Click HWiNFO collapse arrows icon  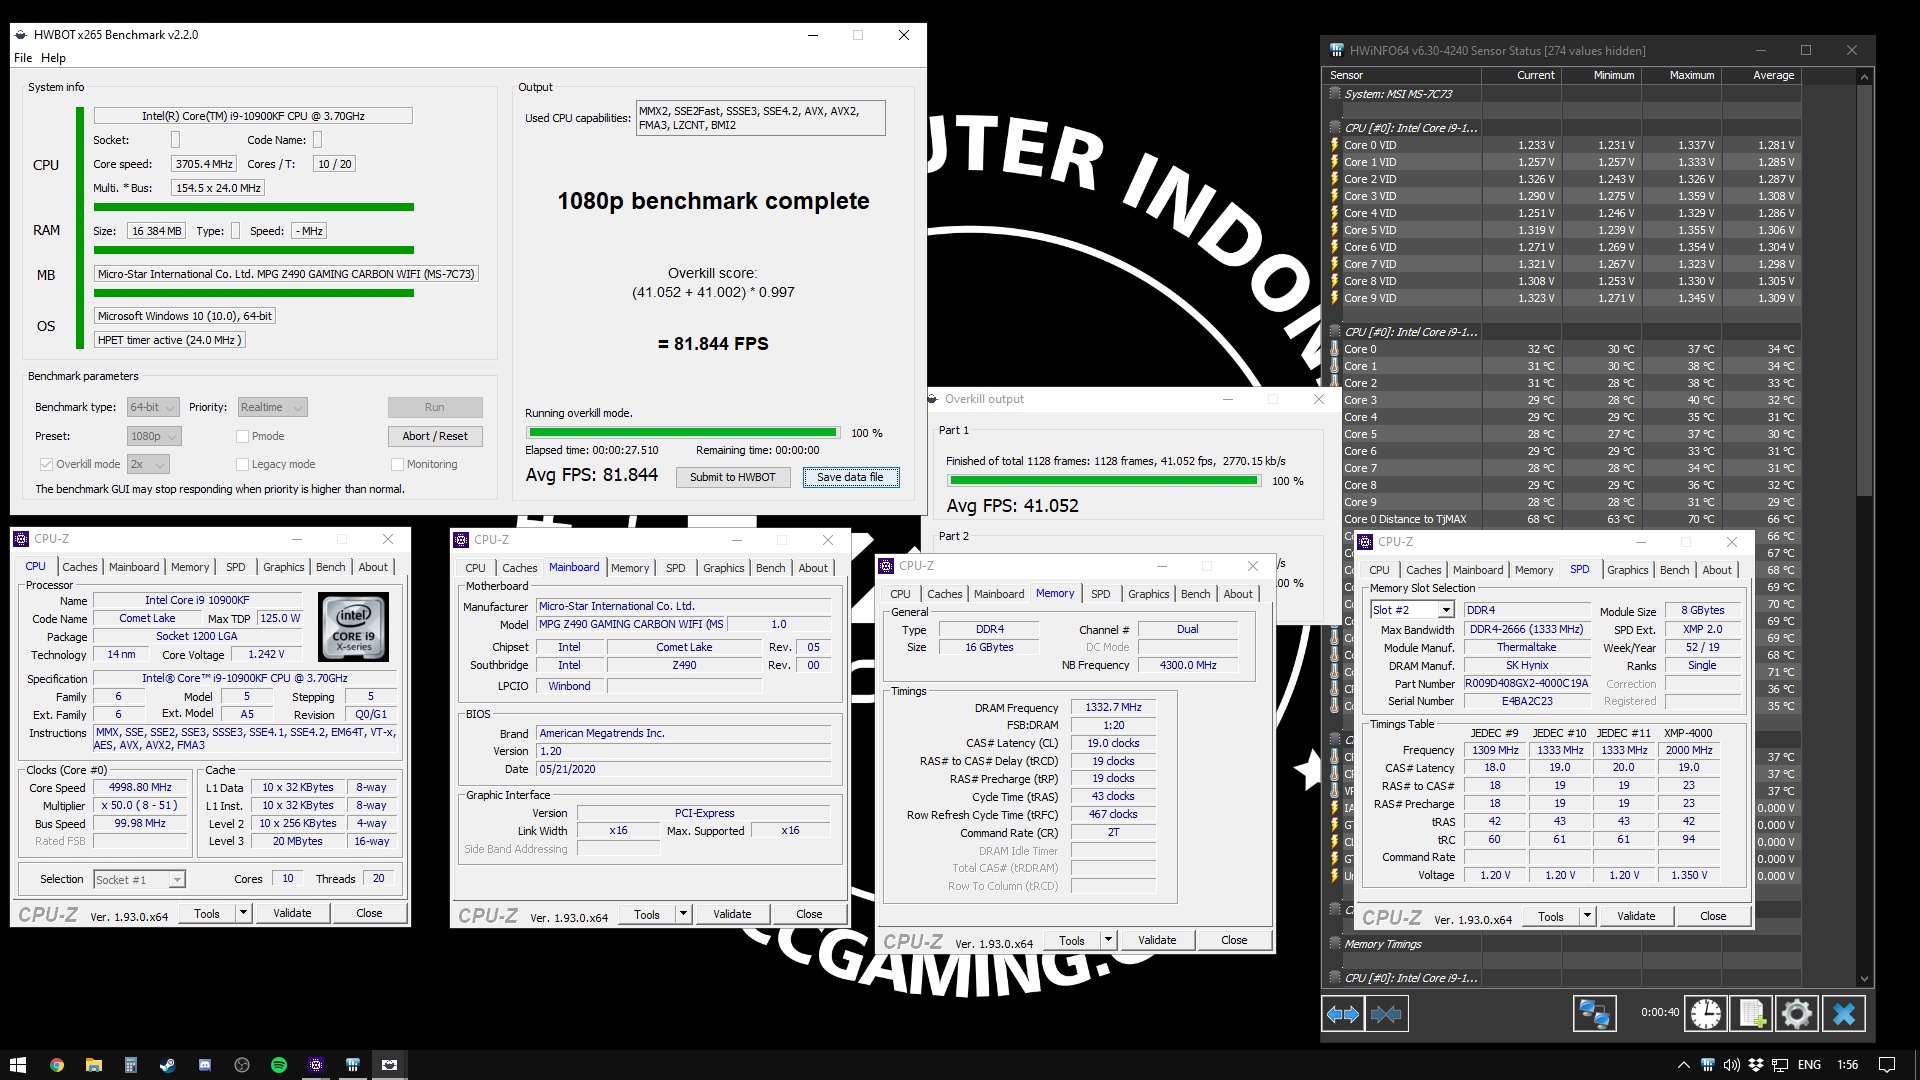click(x=1386, y=1014)
